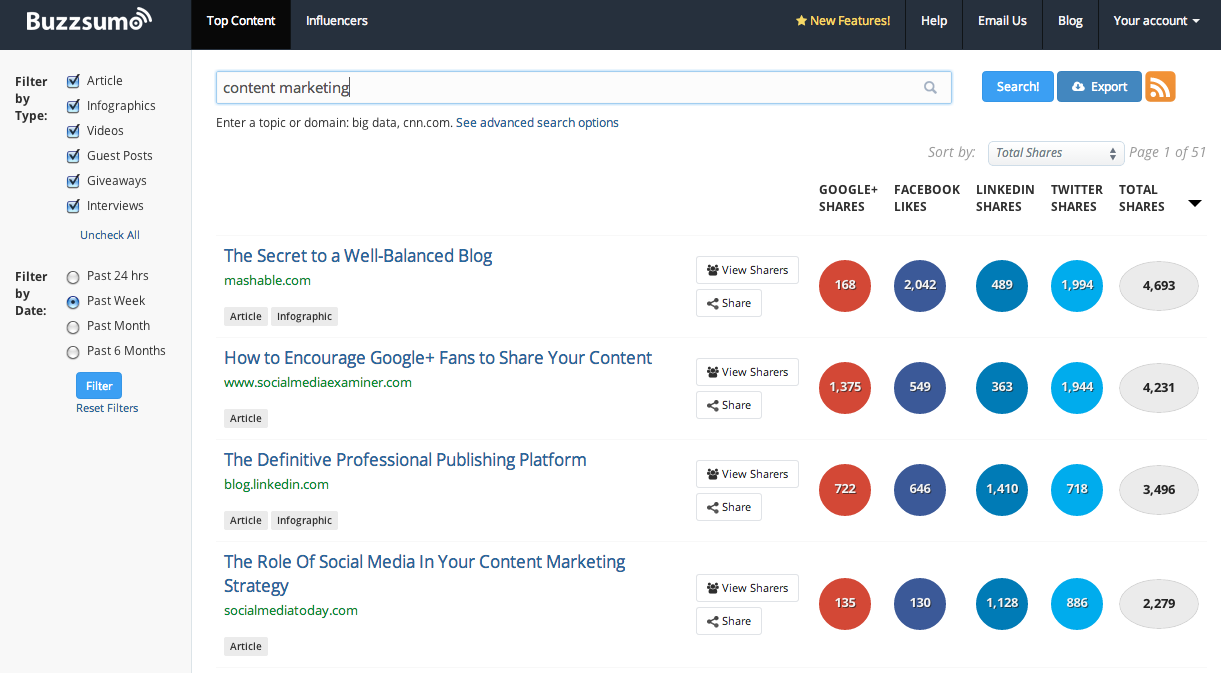Click the socialmediatoday.com domain link
The width and height of the screenshot is (1221, 673).
(291, 610)
